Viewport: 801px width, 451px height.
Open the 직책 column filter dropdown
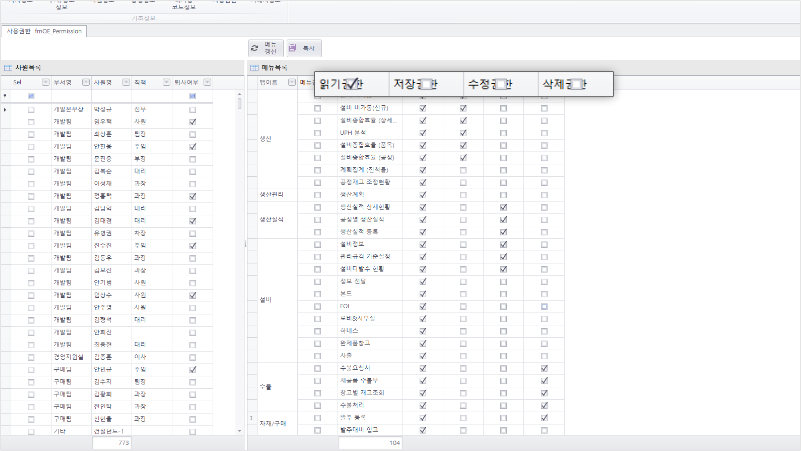tap(166, 82)
